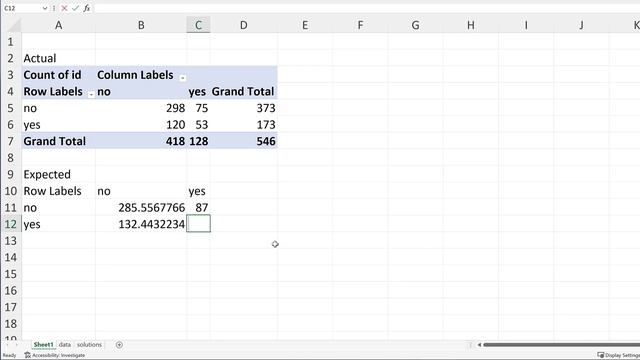The image size is (640, 360).
Task: Click the Name Box showing C12
Action: (x=22, y=8)
